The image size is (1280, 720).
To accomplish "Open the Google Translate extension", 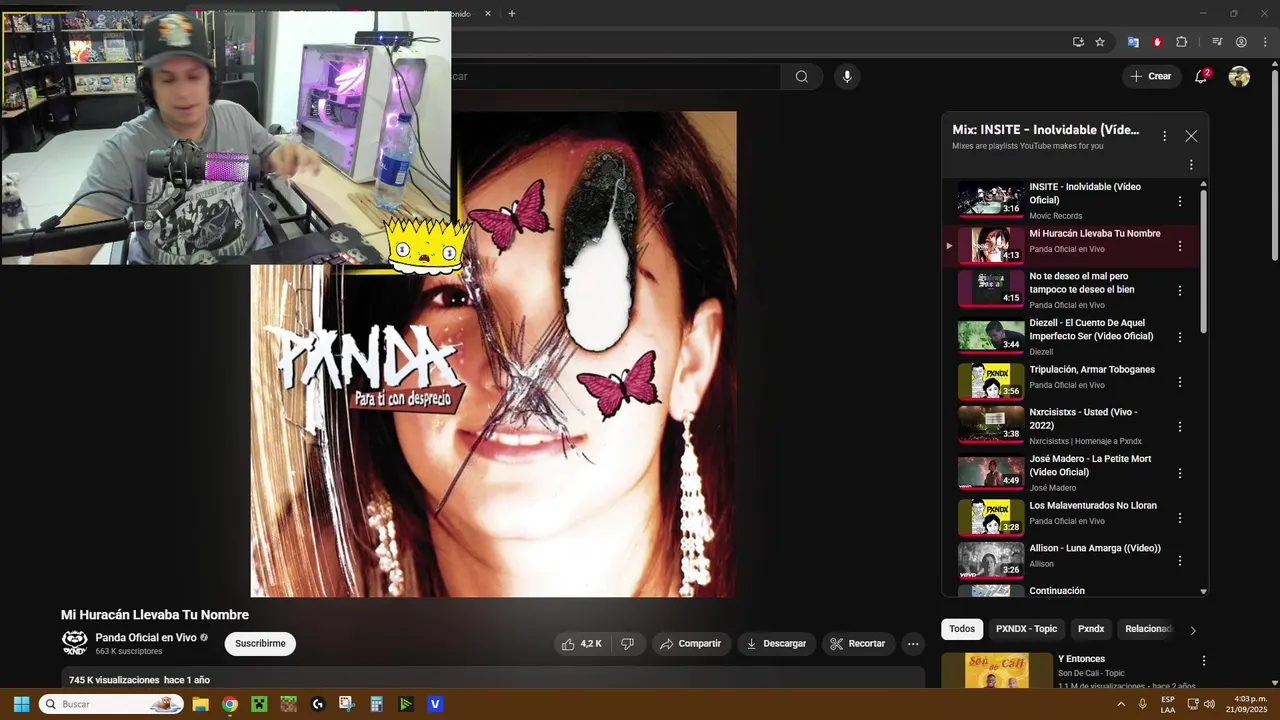I will 1133,42.
